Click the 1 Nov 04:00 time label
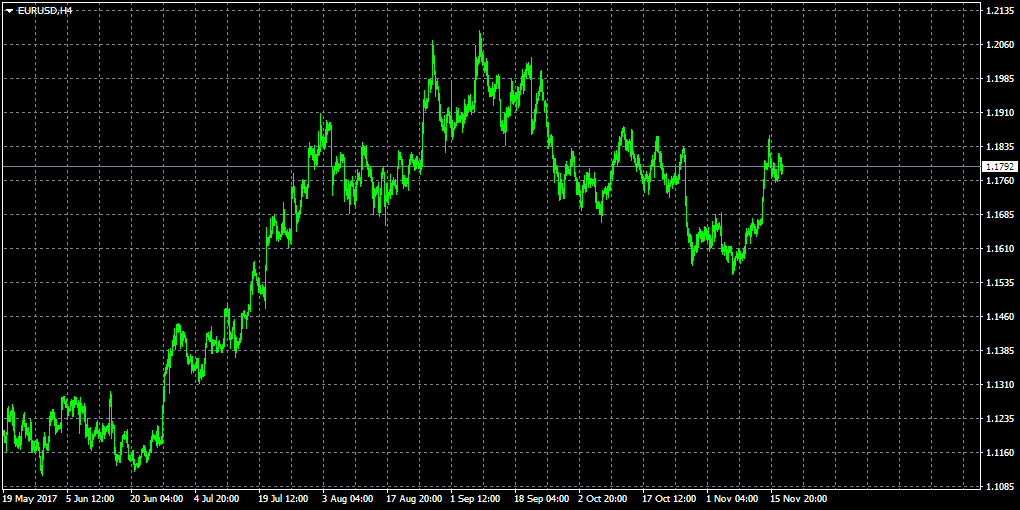Image resolution: width=1020 pixels, height=510 pixels. coord(732,499)
